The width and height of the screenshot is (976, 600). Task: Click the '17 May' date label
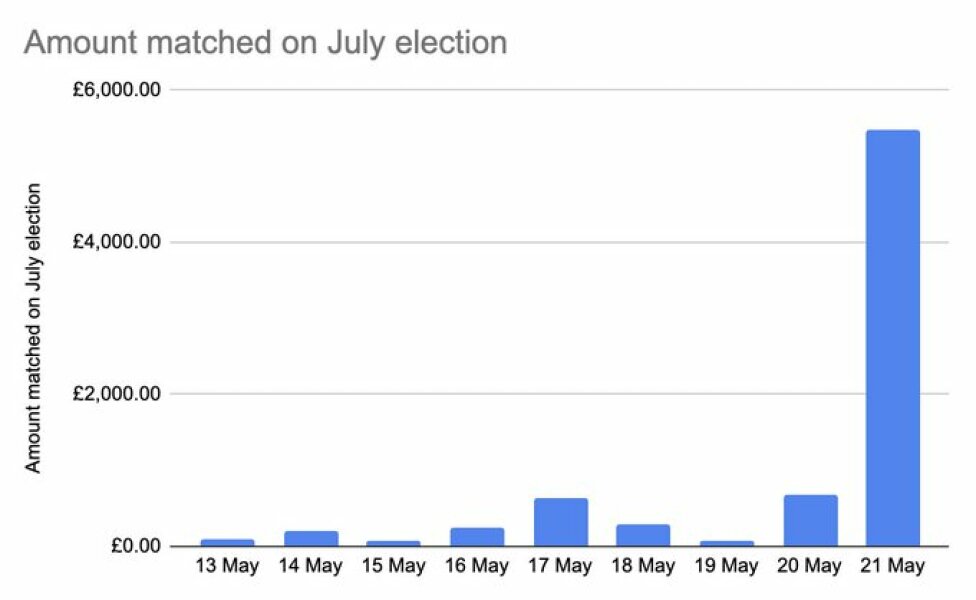point(560,567)
